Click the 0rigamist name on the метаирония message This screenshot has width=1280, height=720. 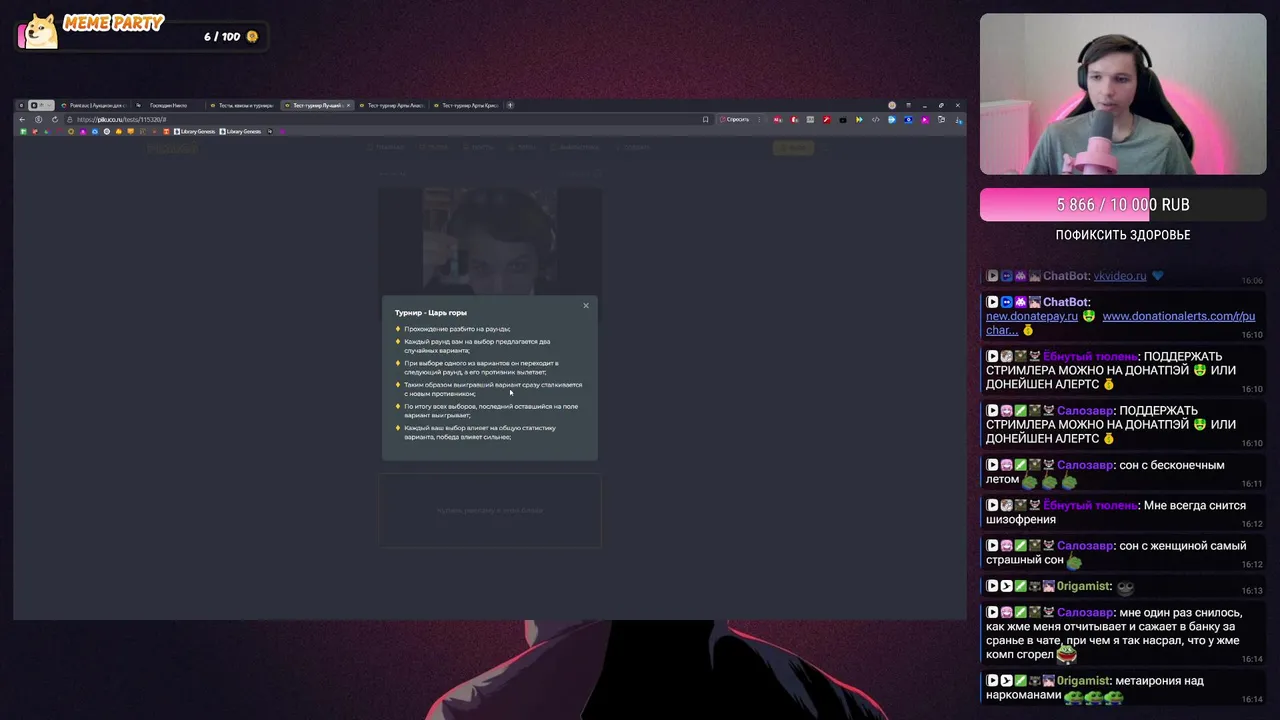[1084, 681]
